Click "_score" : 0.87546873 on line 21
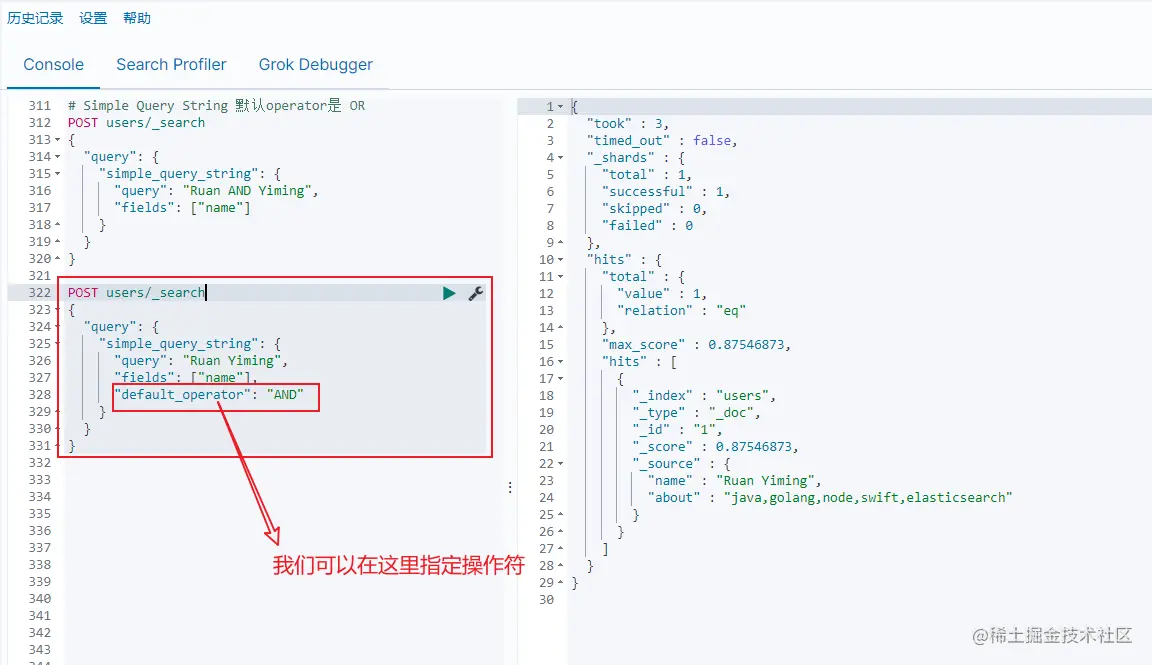 [715, 446]
